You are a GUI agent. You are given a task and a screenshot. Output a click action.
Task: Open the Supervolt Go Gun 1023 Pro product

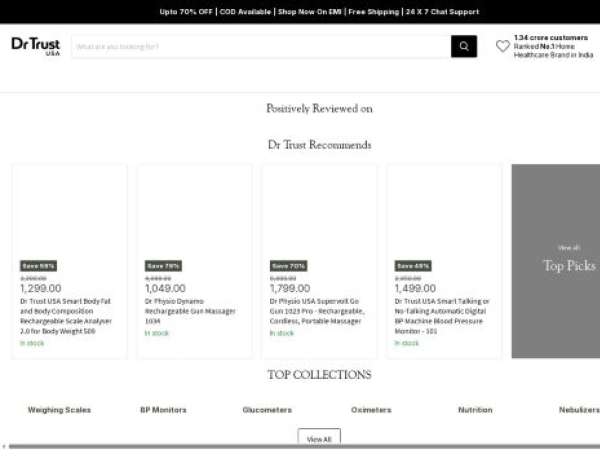click(317, 311)
